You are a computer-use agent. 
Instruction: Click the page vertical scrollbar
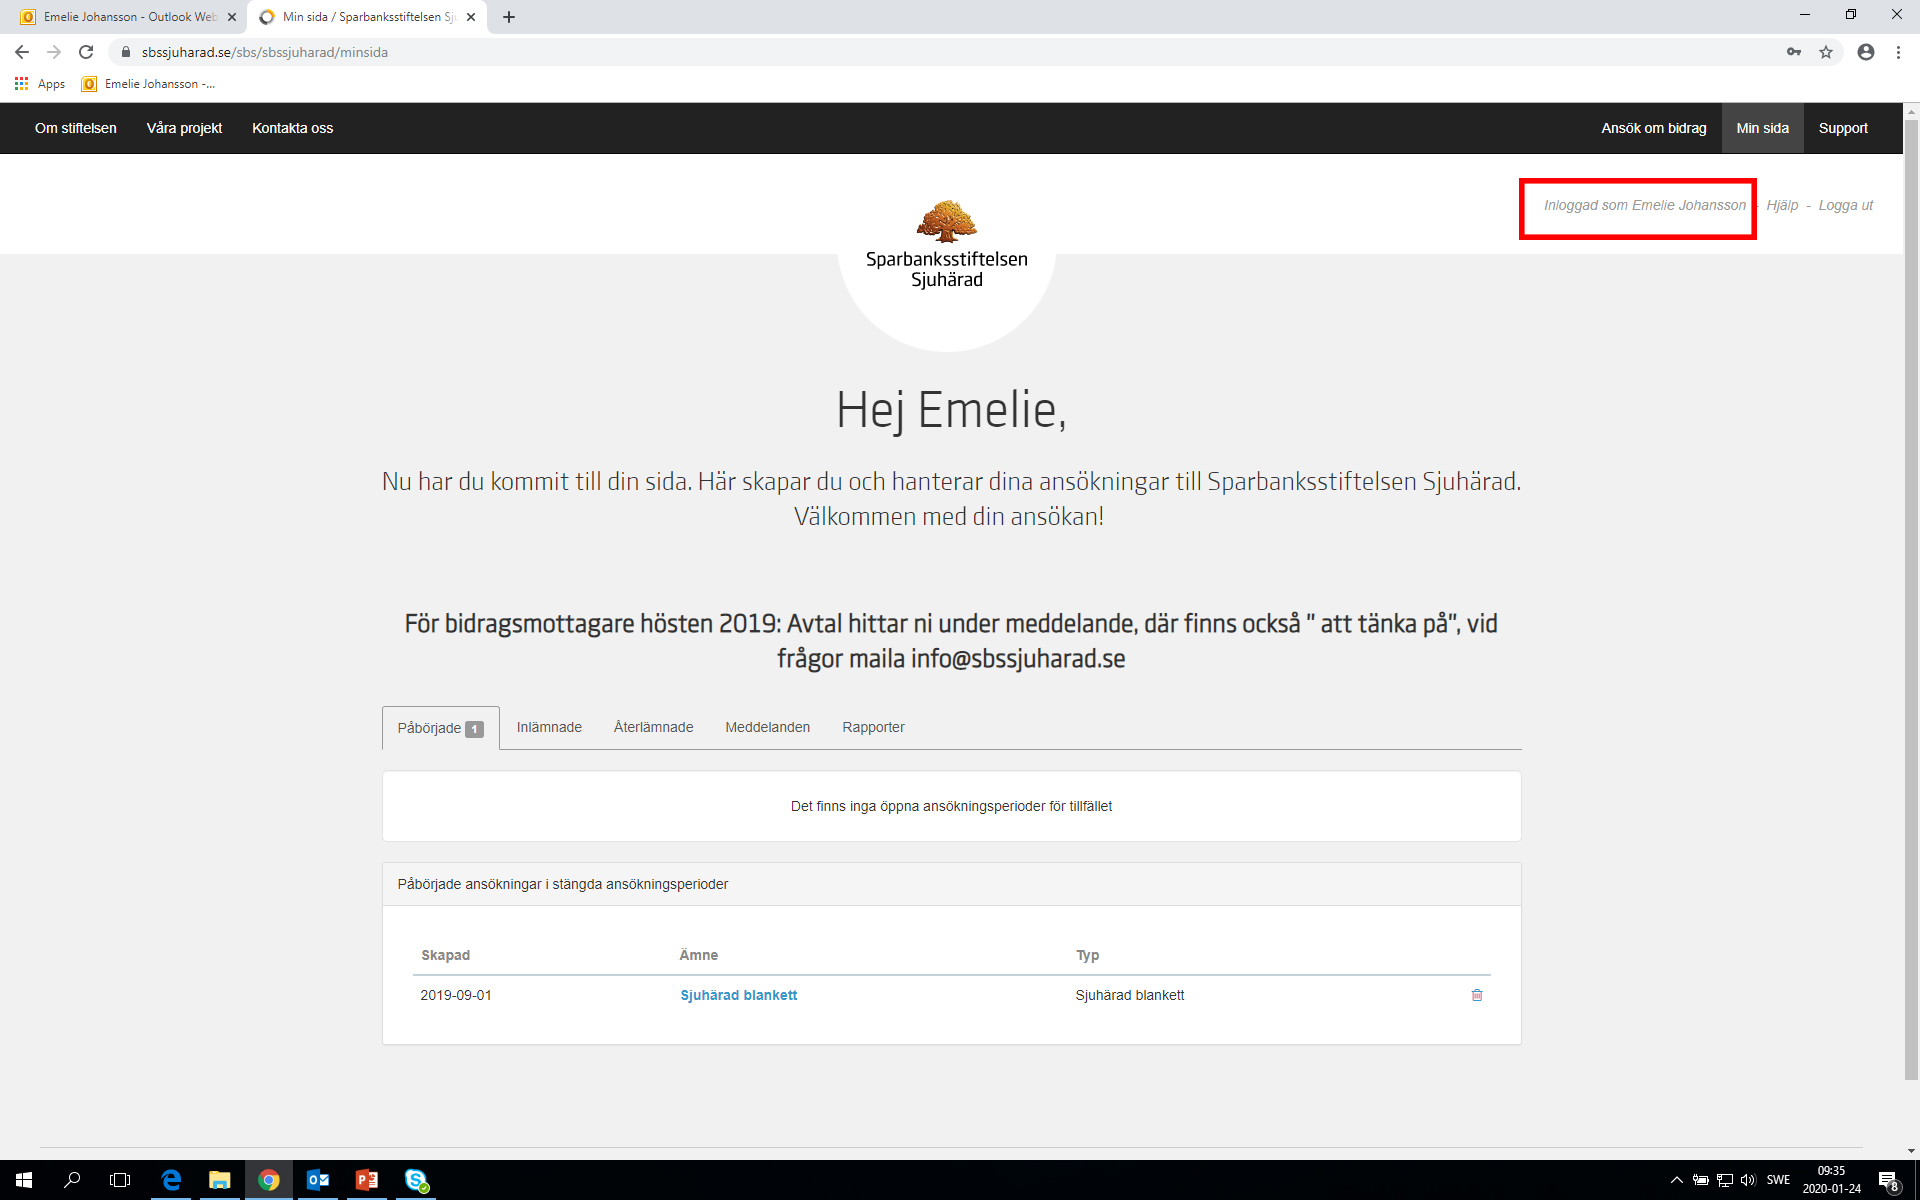(1911, 600)
